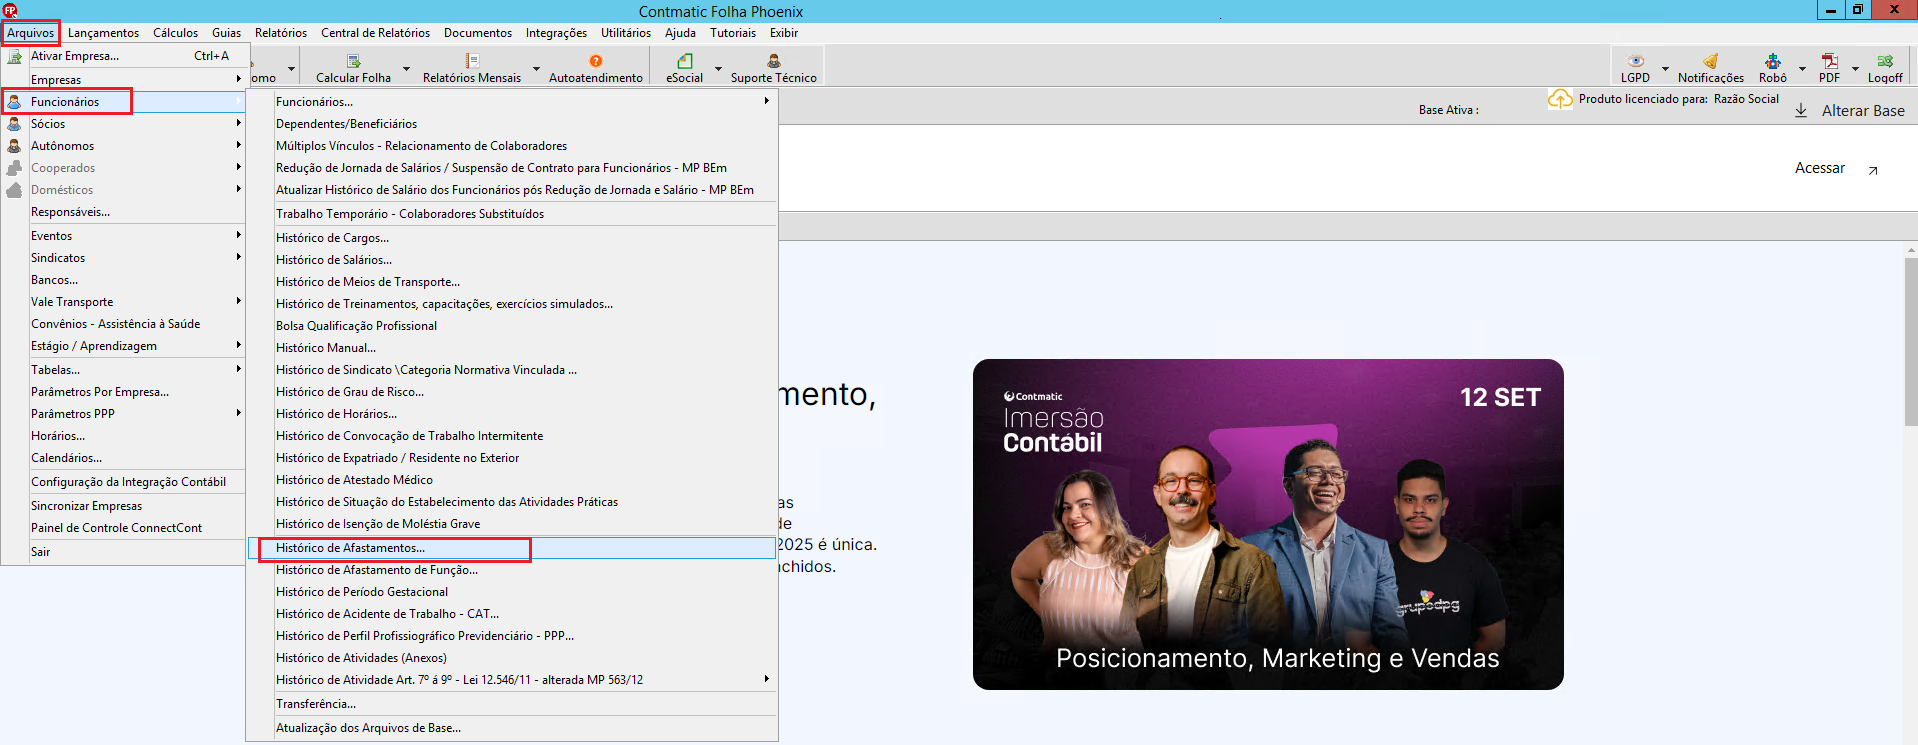Click the scrollbar up arrow

click(1911, 249)
